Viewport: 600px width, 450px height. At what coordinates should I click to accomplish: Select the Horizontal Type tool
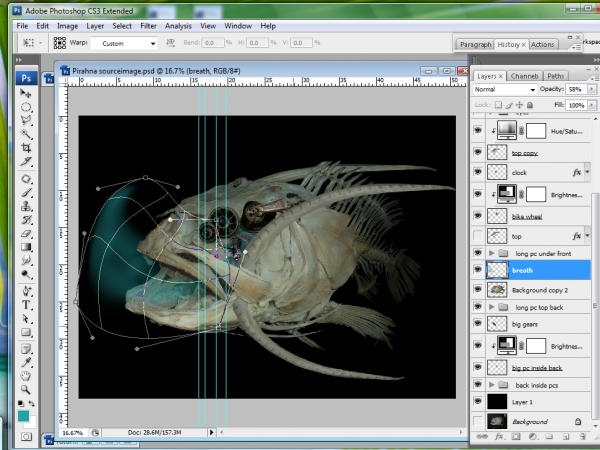26,305
